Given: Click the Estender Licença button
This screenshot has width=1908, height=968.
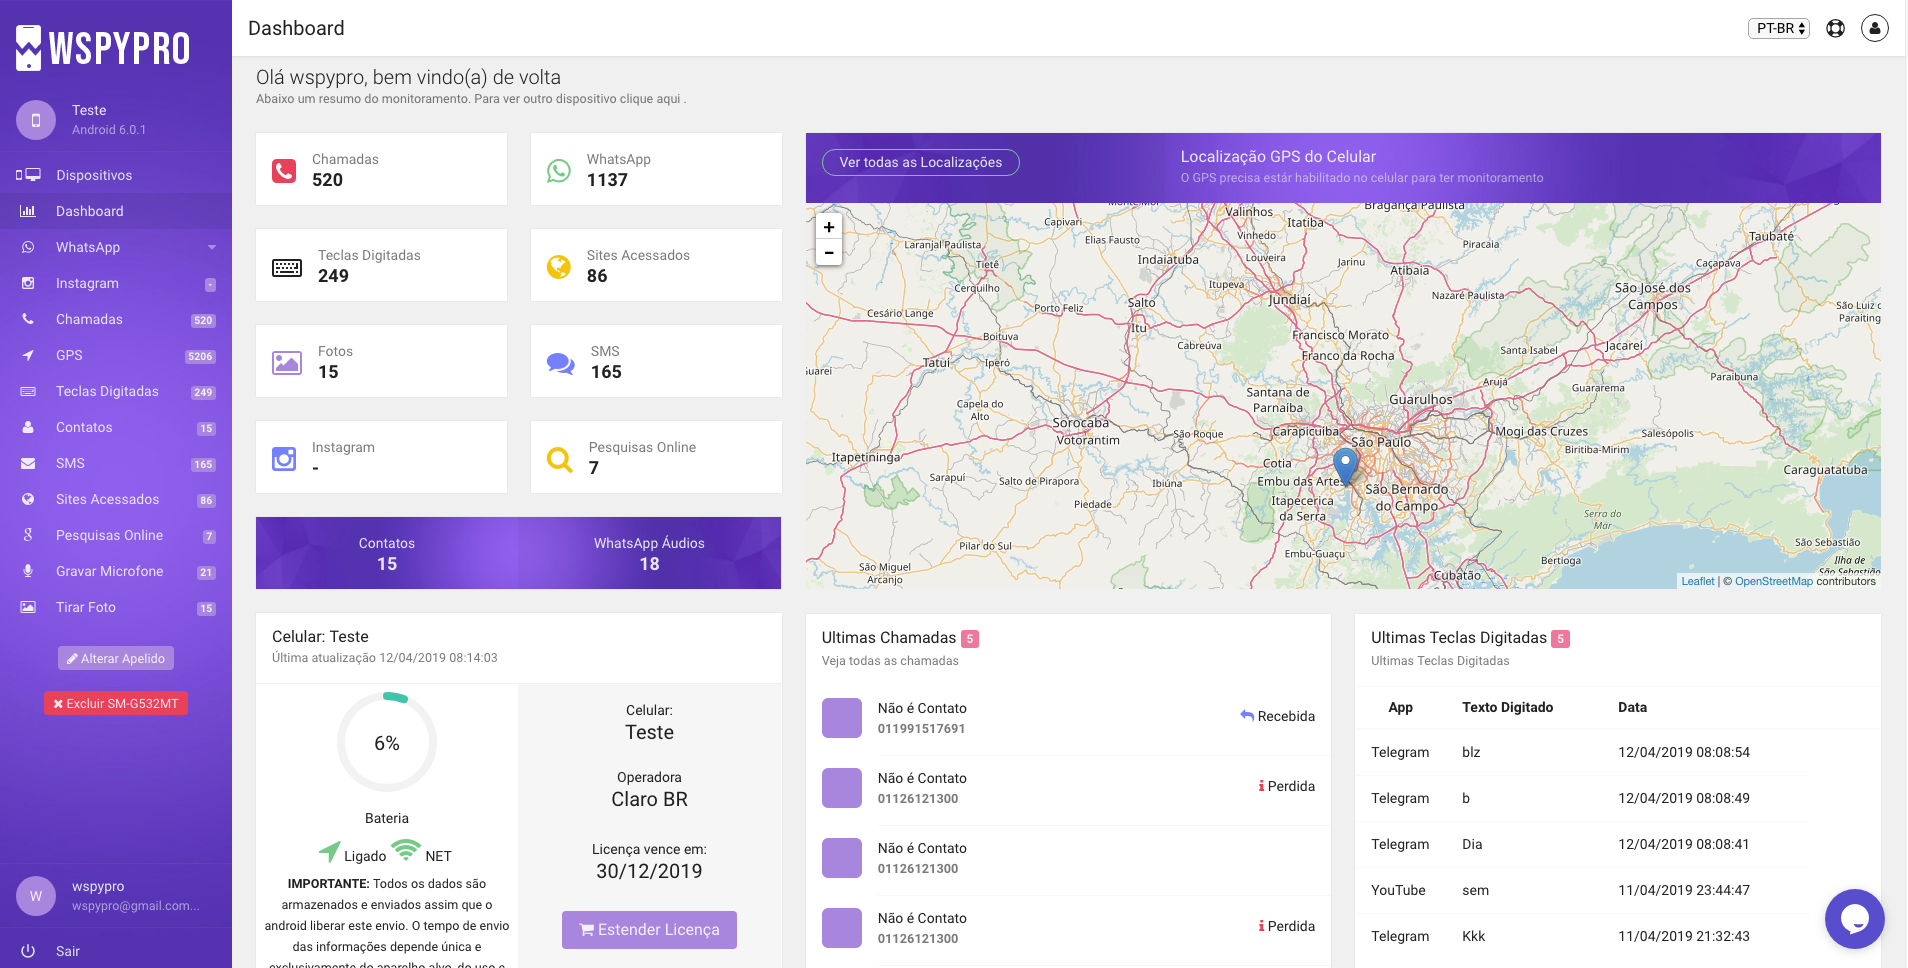Looking at the screenshot, I should (x=649, y=929).
